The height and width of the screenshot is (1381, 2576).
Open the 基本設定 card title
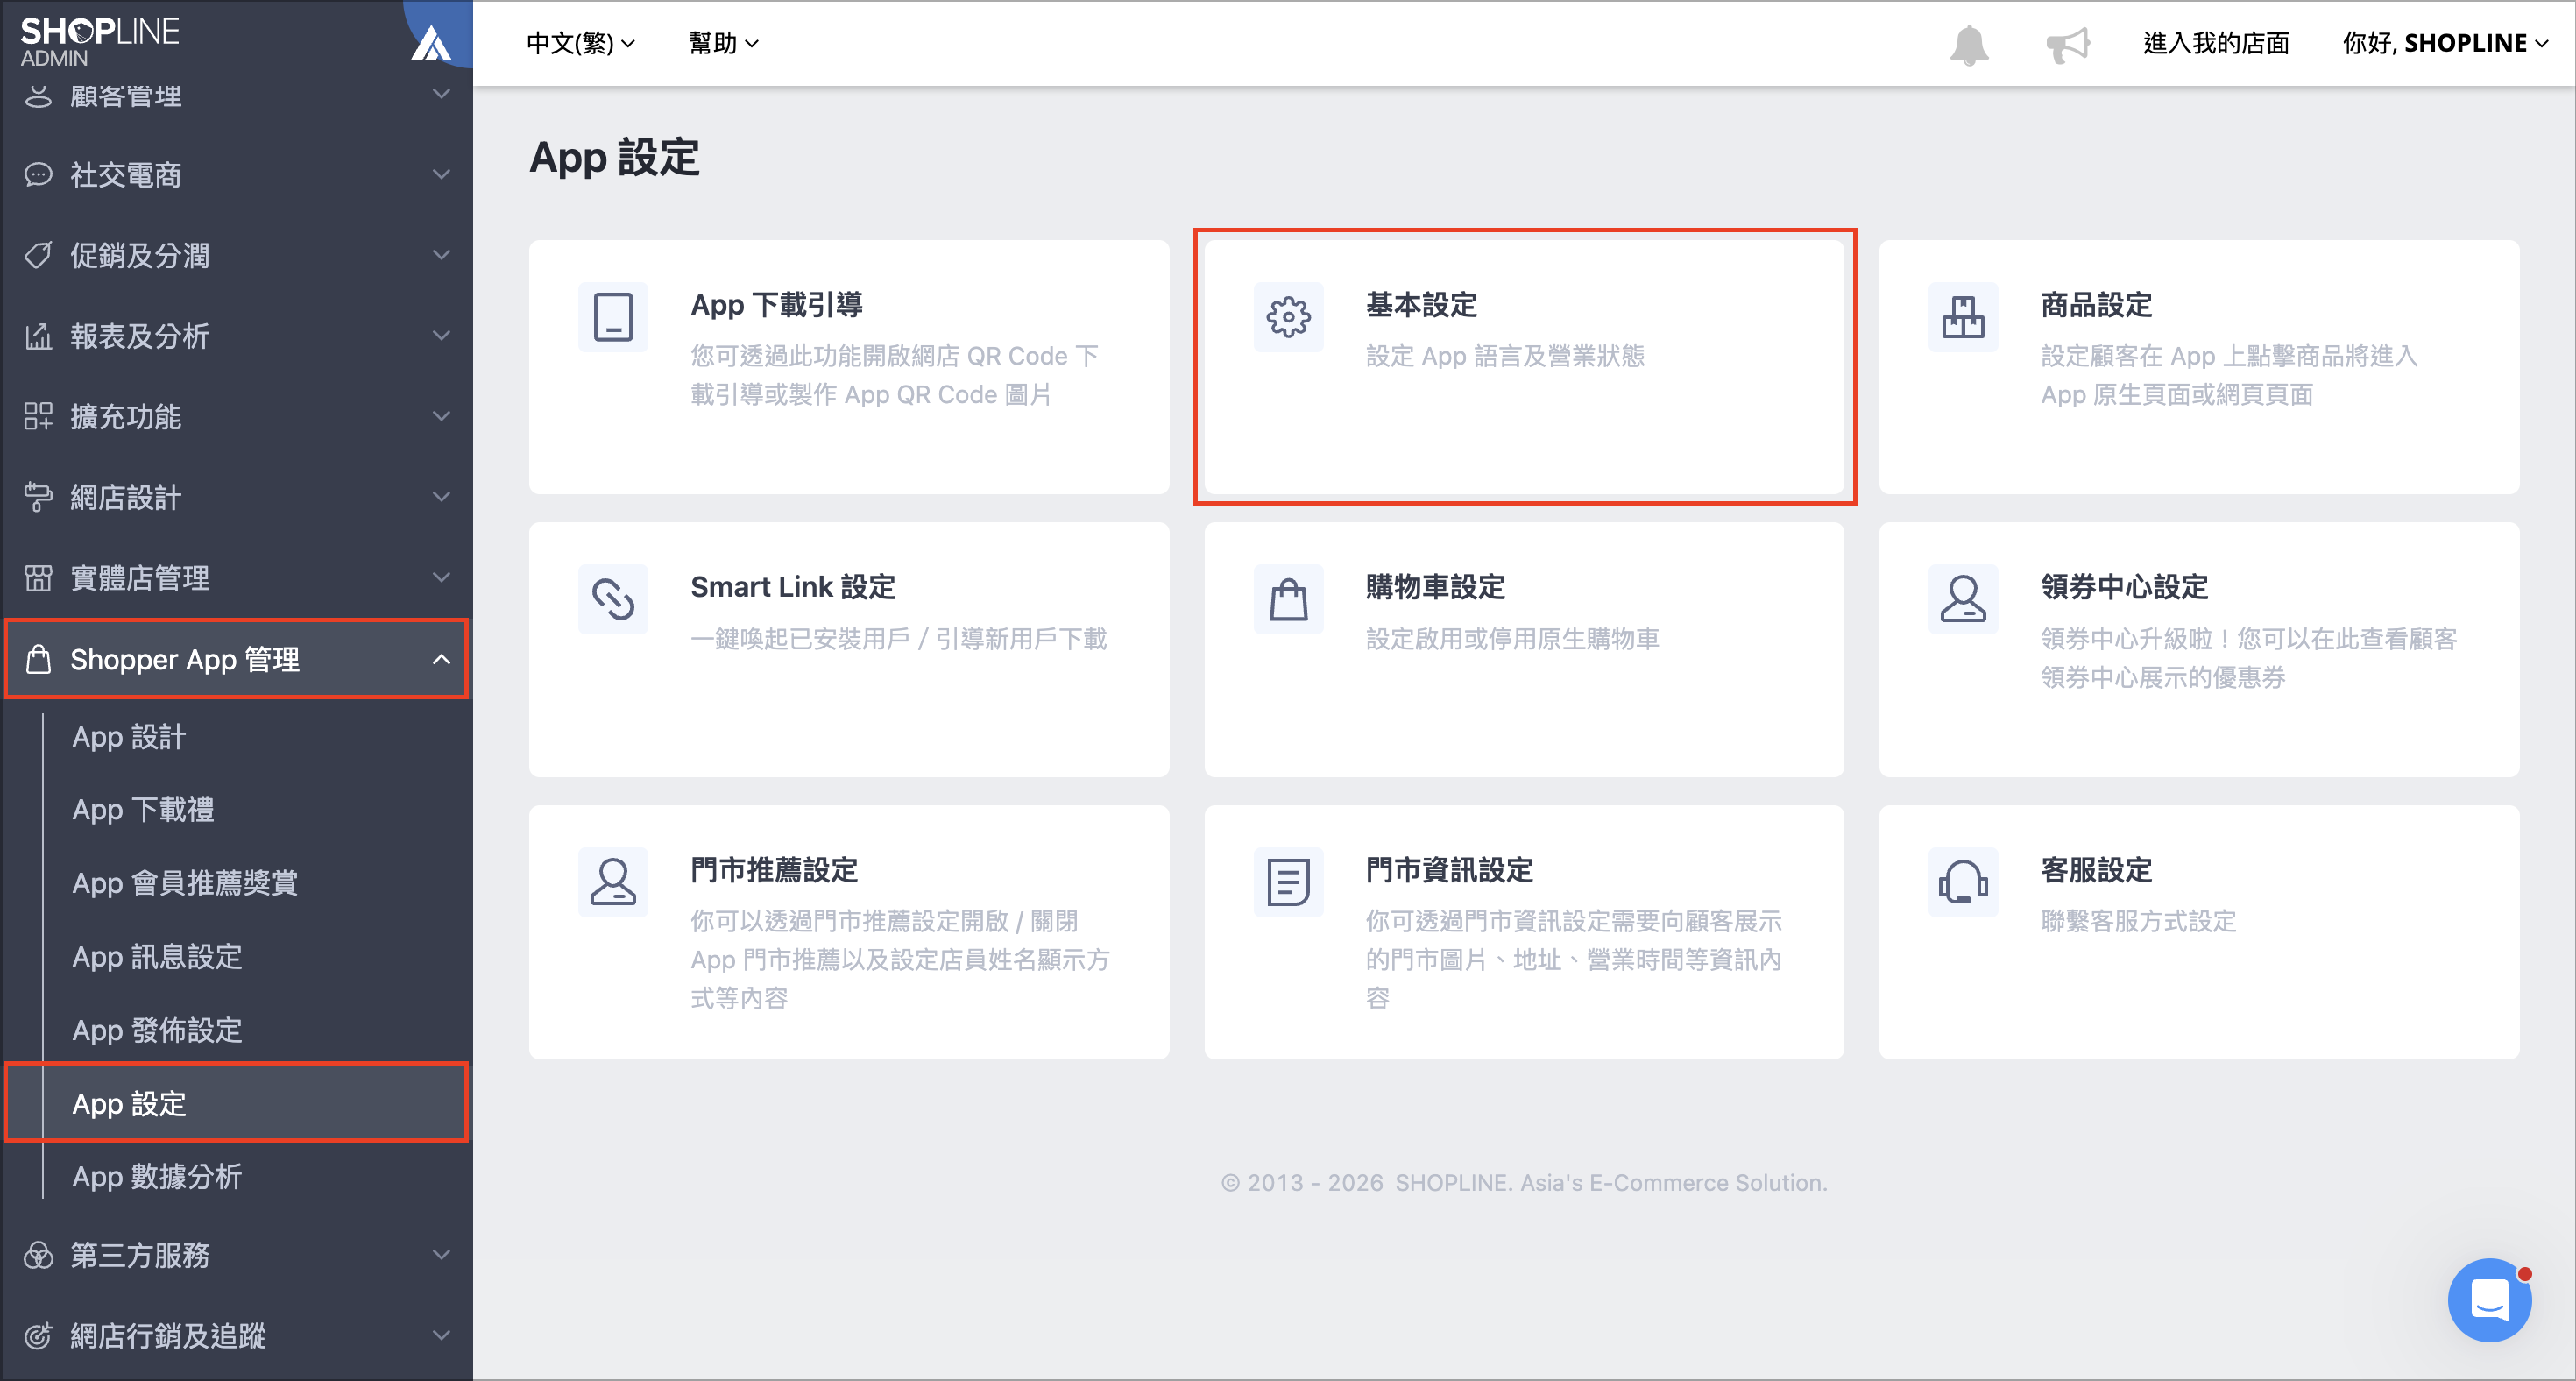(1421, 305)
